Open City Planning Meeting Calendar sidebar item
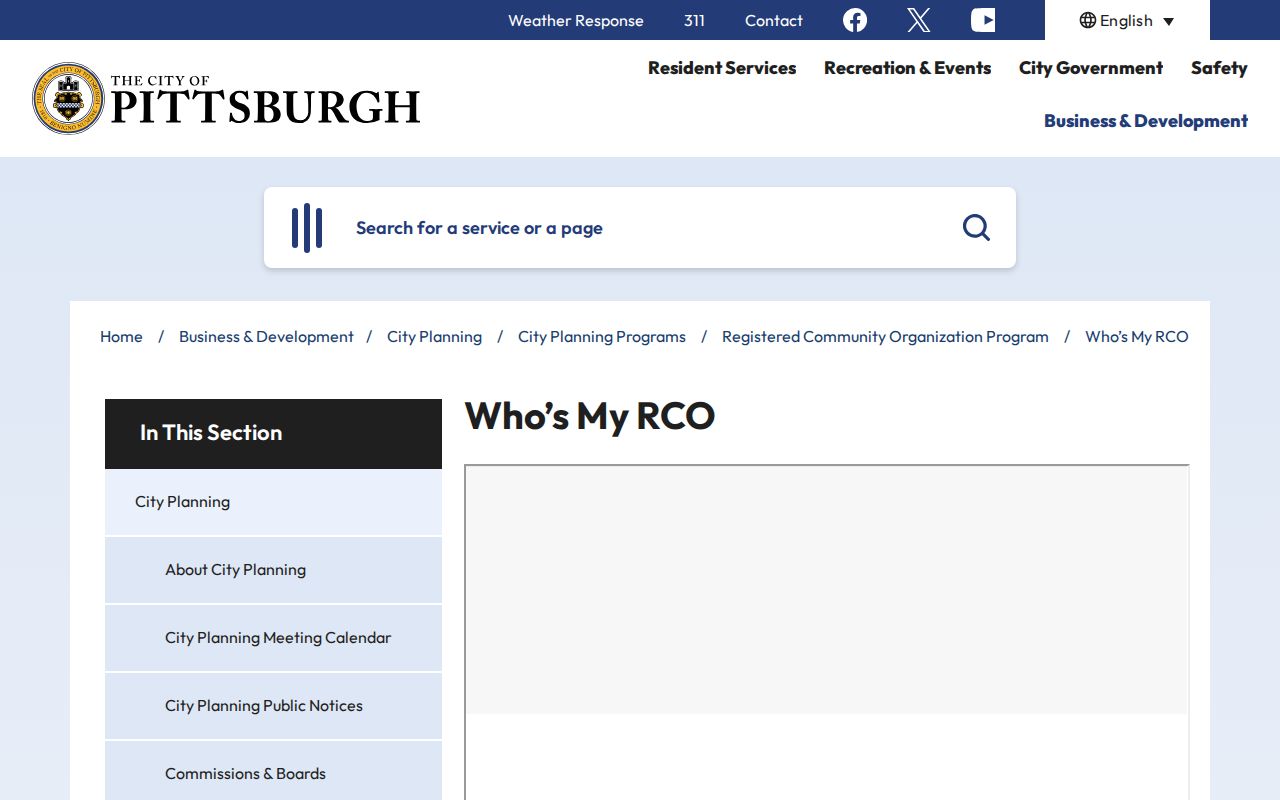The image size is (1280, 800). point(273,638)
